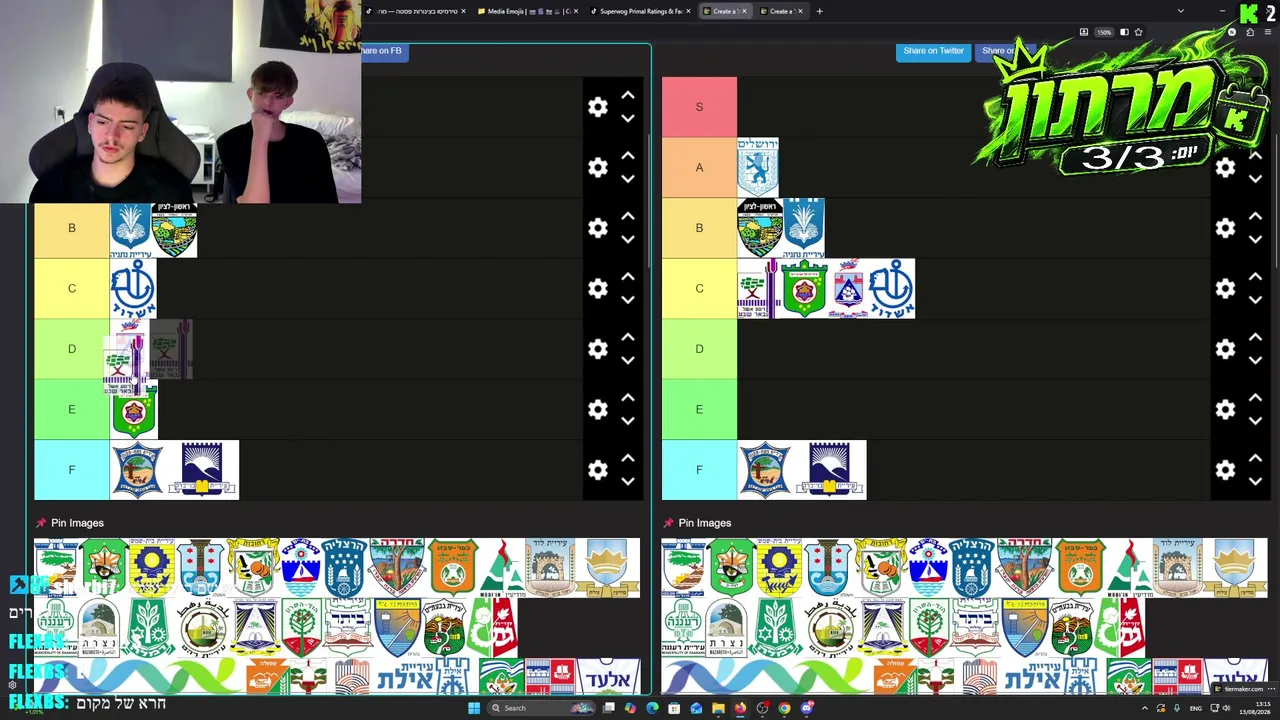The height and width of the screenshot is (720, 1280).
Task: Switch to the Media Emojis tab
Action: pyautogui.click(x=528, y=11)
